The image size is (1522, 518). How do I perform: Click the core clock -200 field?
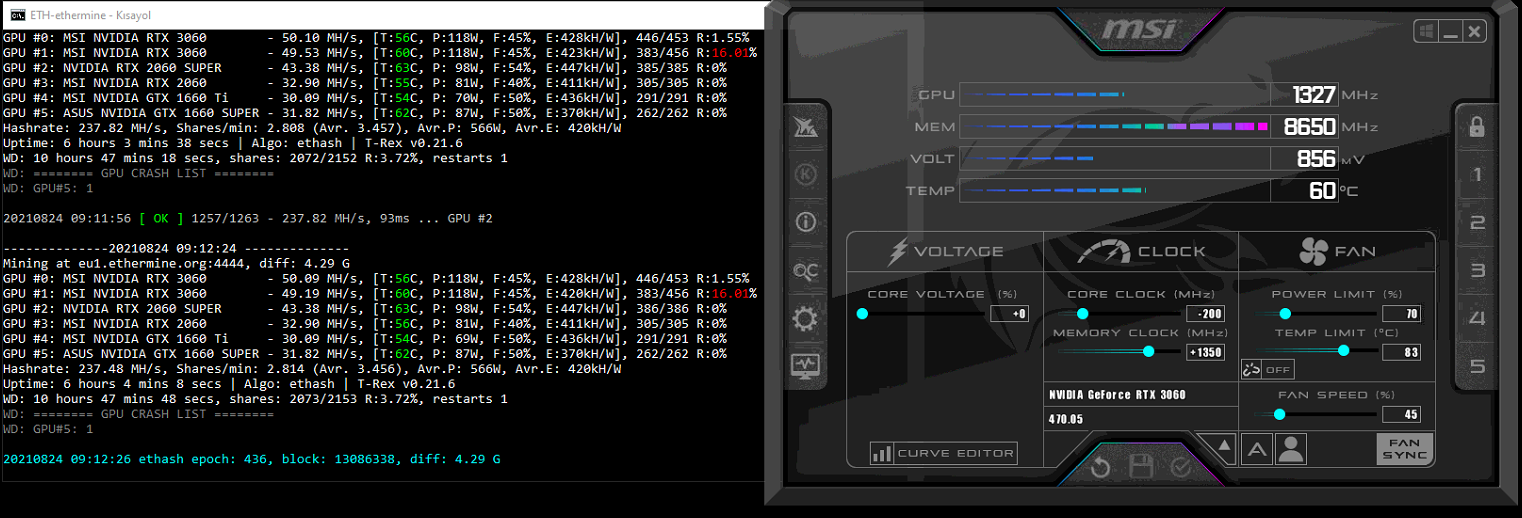[1205, 314]
